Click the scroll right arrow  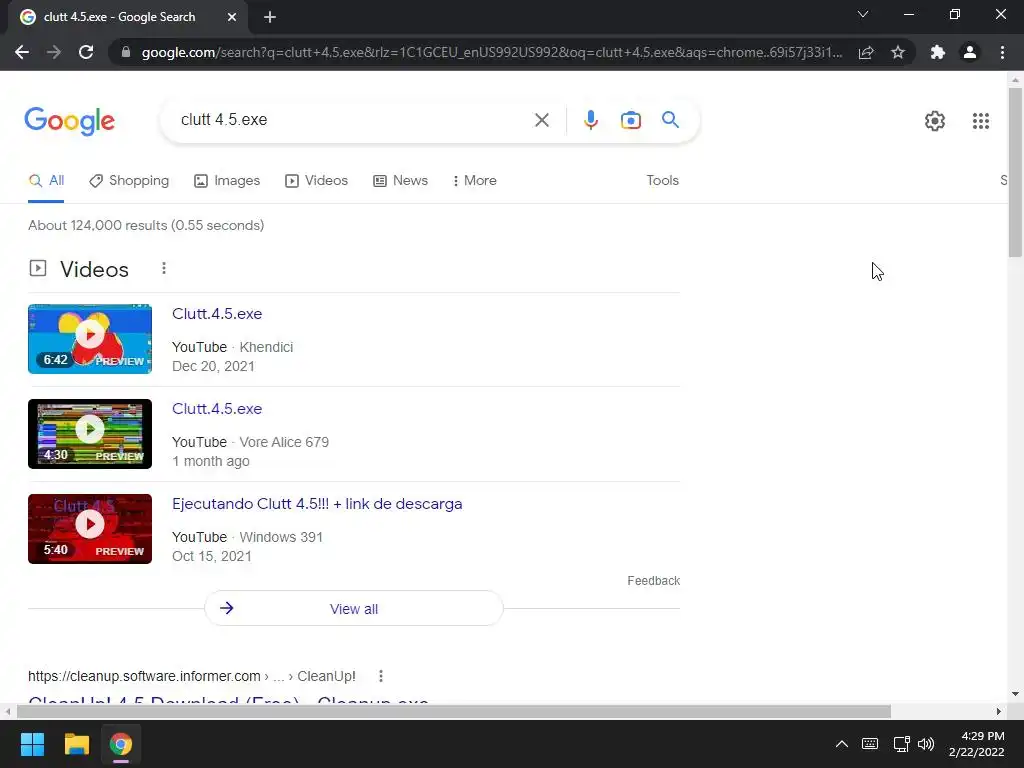pos(999,712)
